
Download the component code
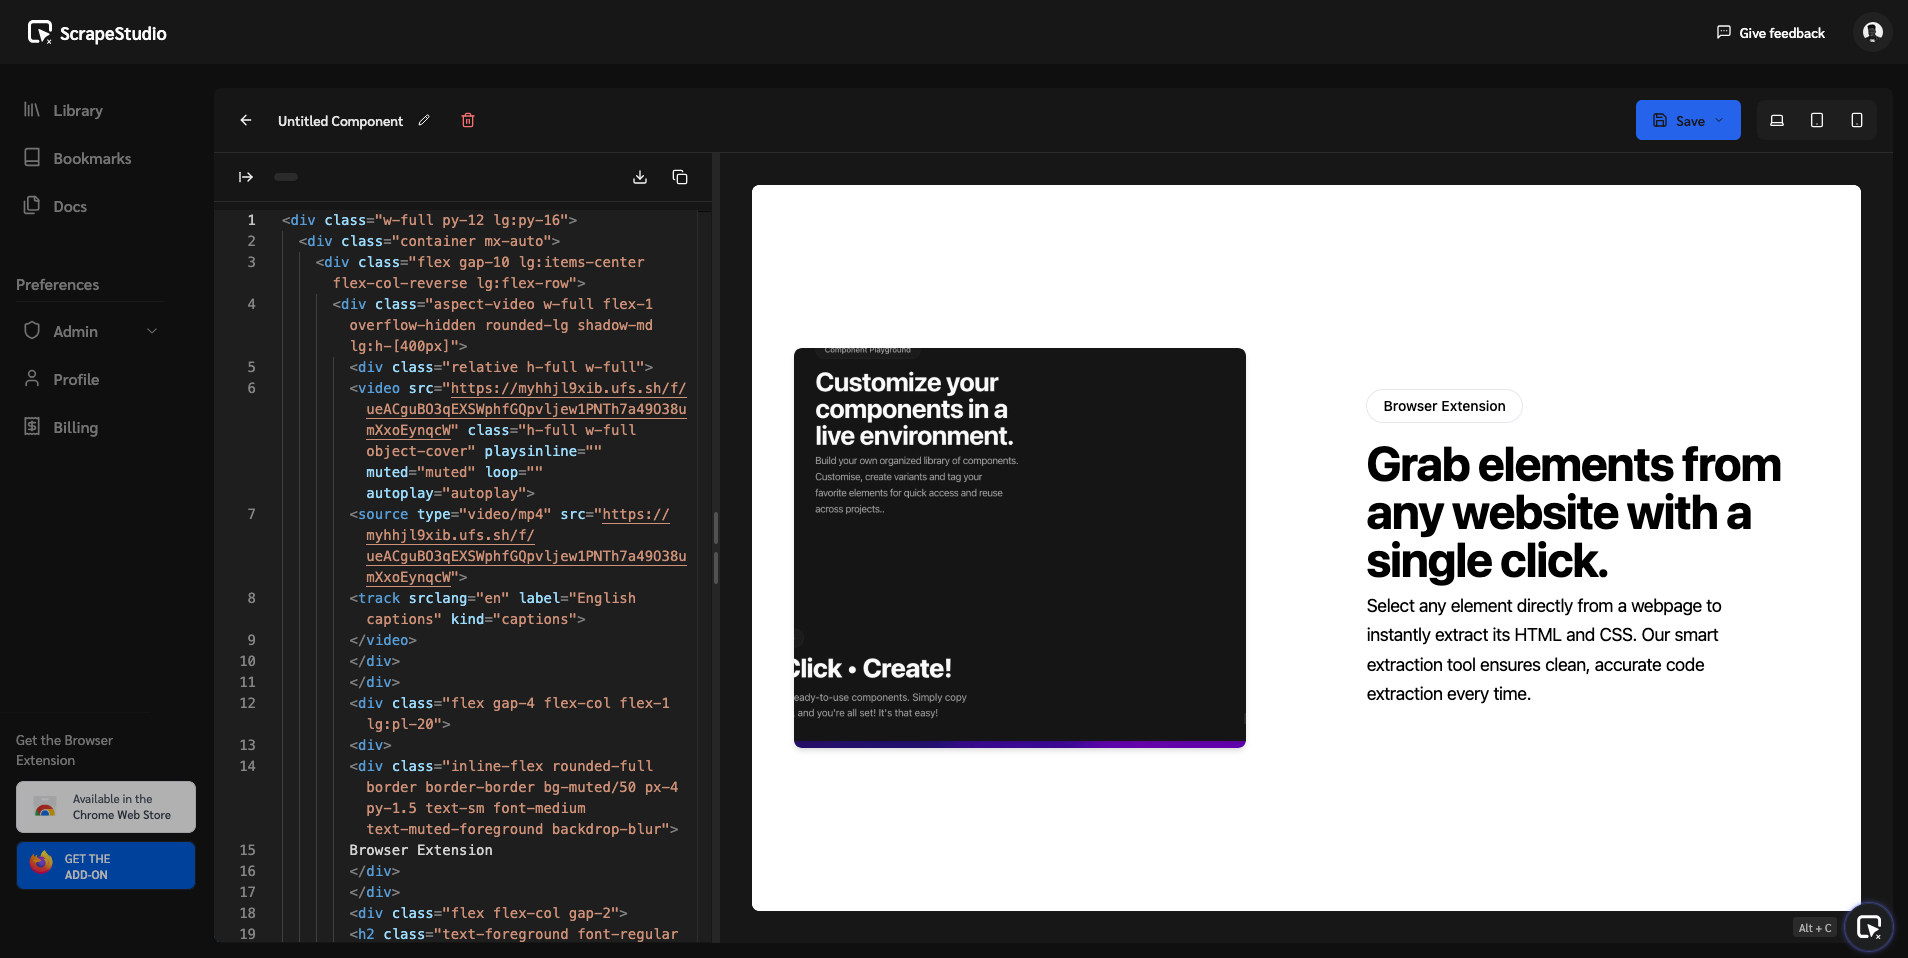640,177
